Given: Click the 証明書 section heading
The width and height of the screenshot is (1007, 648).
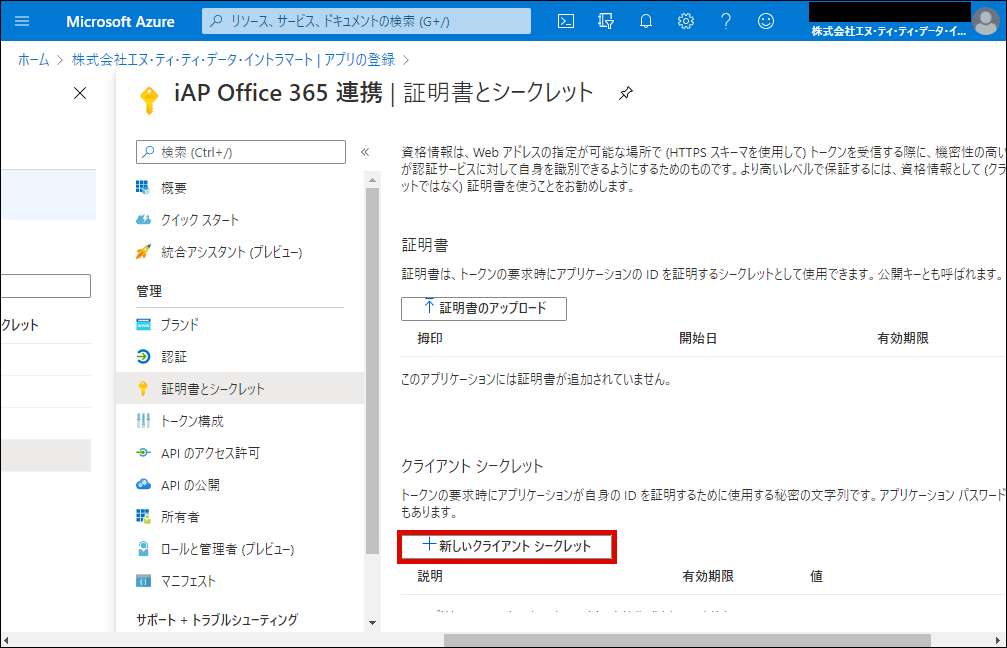Looking at the screenshot, I should 425,245.
